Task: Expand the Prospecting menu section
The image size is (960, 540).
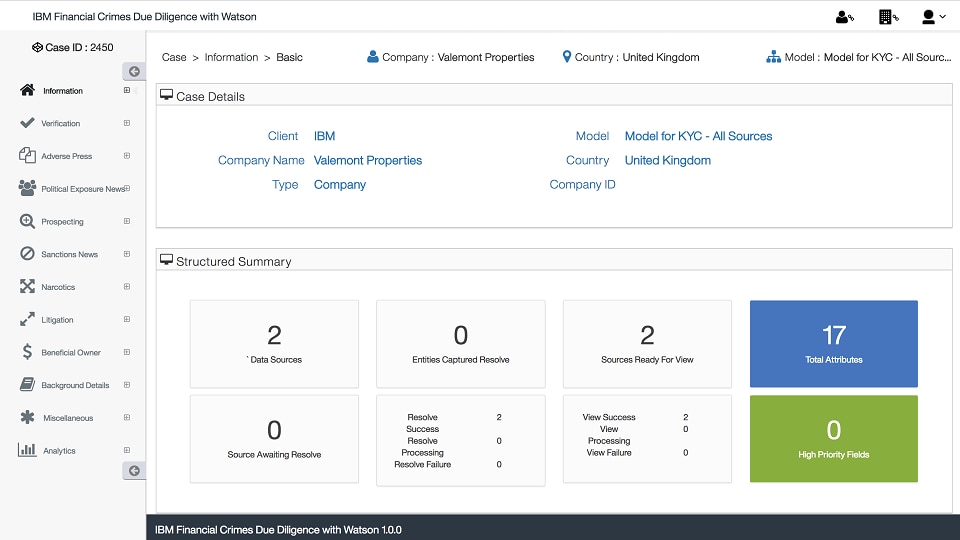Action: pyautogui.click(x=127, y=221)
